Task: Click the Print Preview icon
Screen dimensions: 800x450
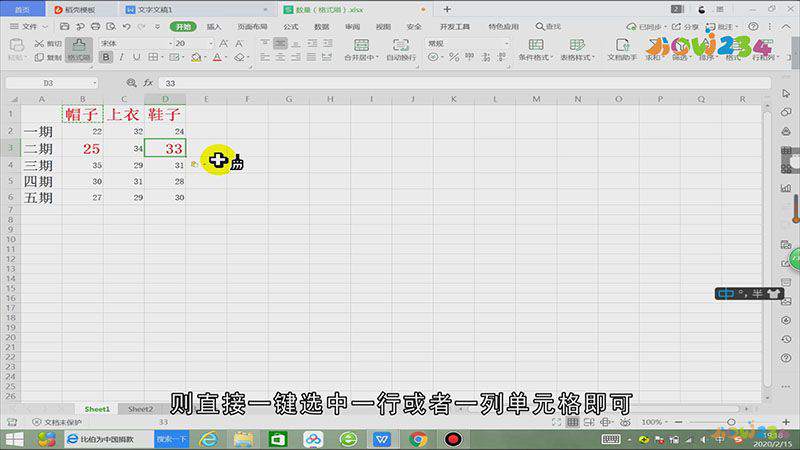Action: tap(111, 26)
